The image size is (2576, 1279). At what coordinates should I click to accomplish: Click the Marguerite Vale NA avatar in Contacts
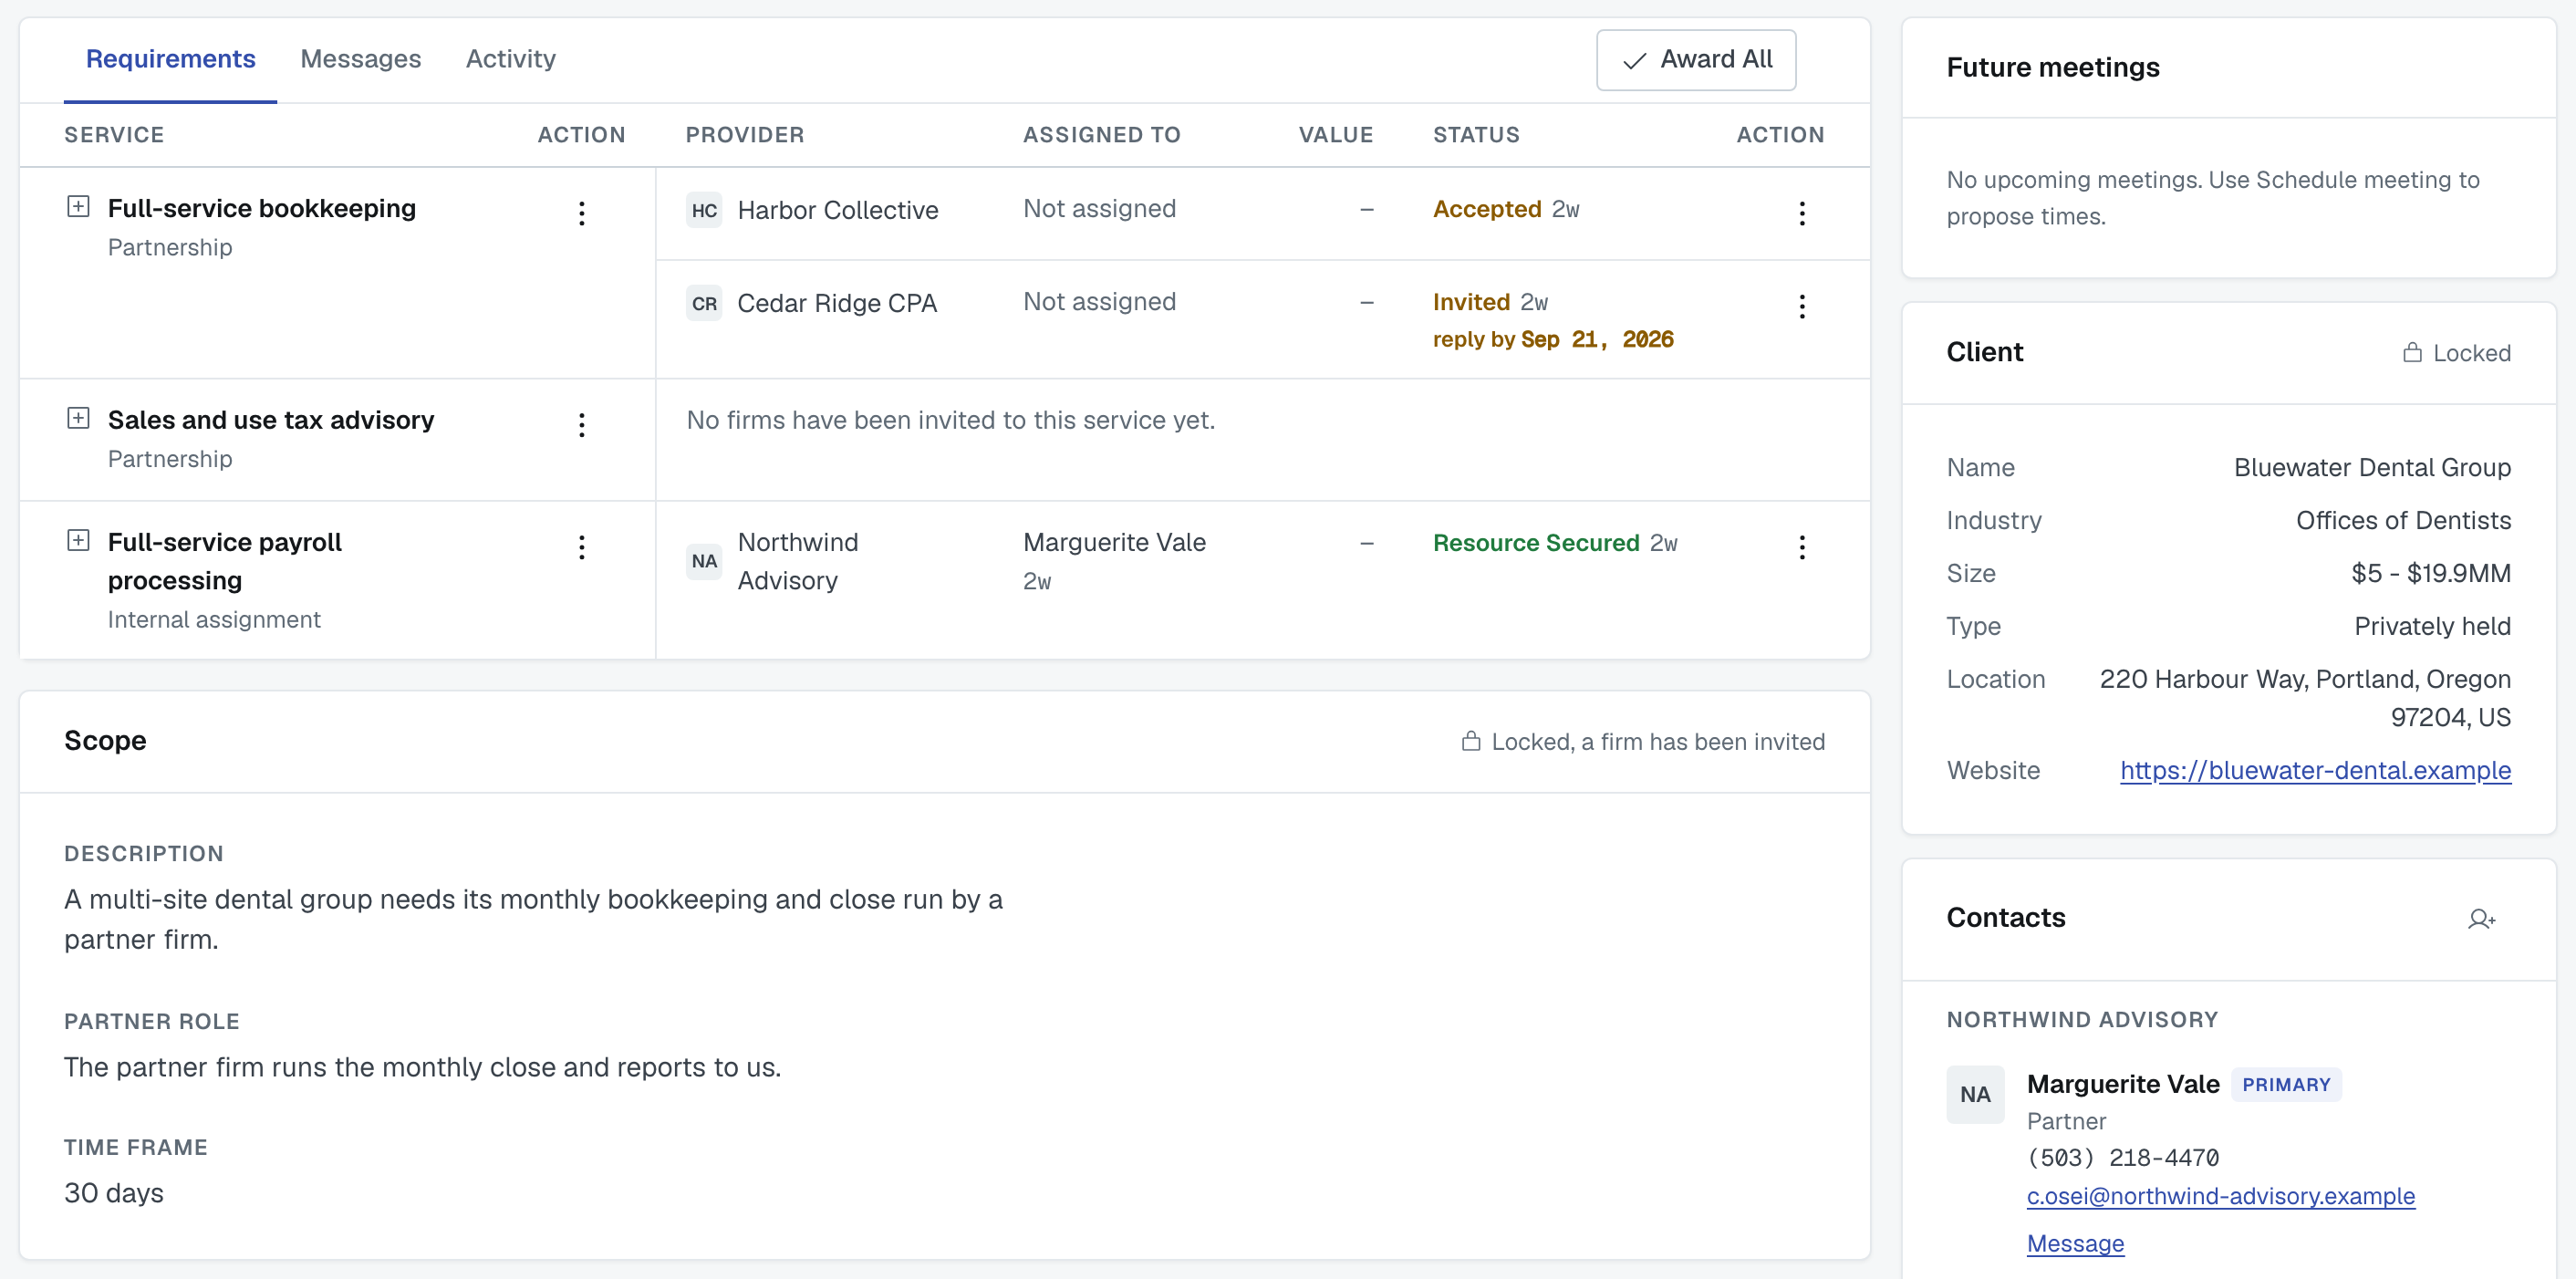[x=1974, y=1094]
